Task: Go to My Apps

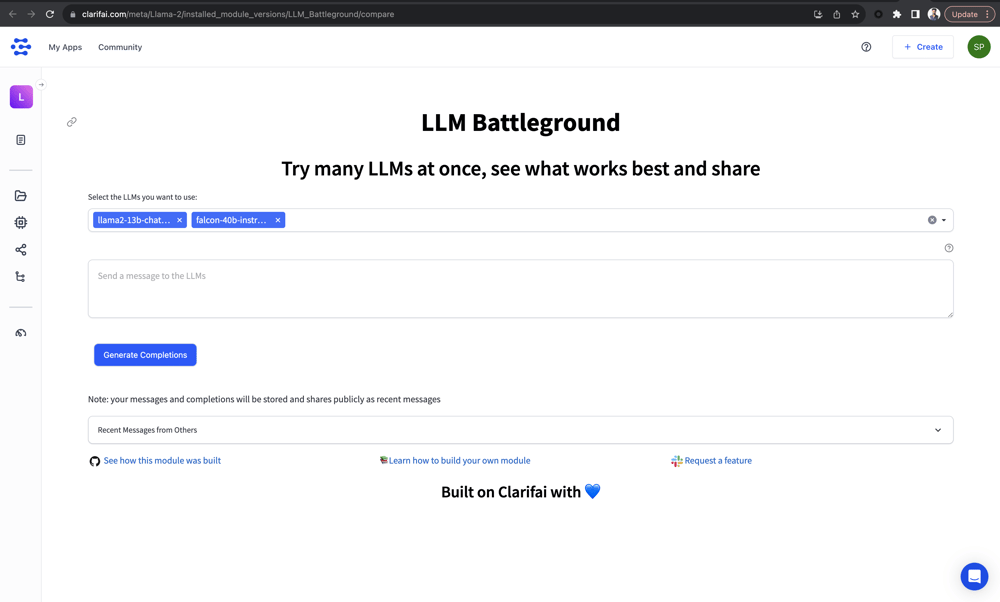Action: point(65,47)
